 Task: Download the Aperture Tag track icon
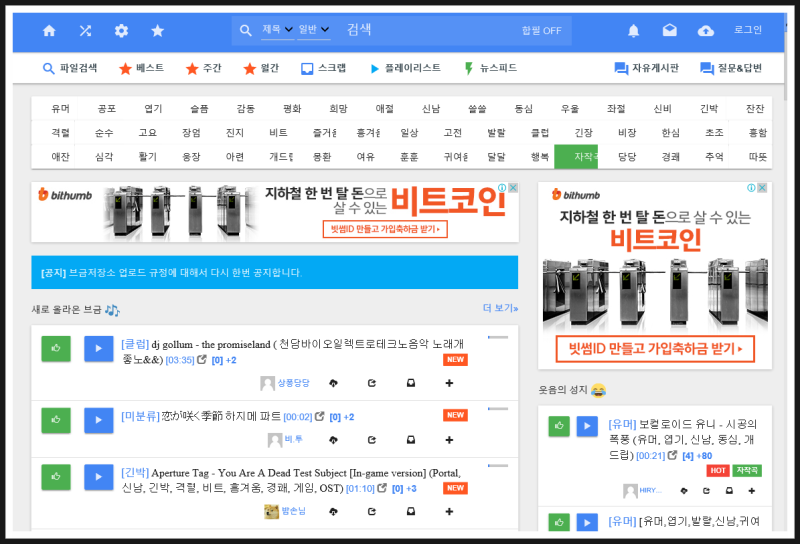pyautogui.click(x=333, y=511)
